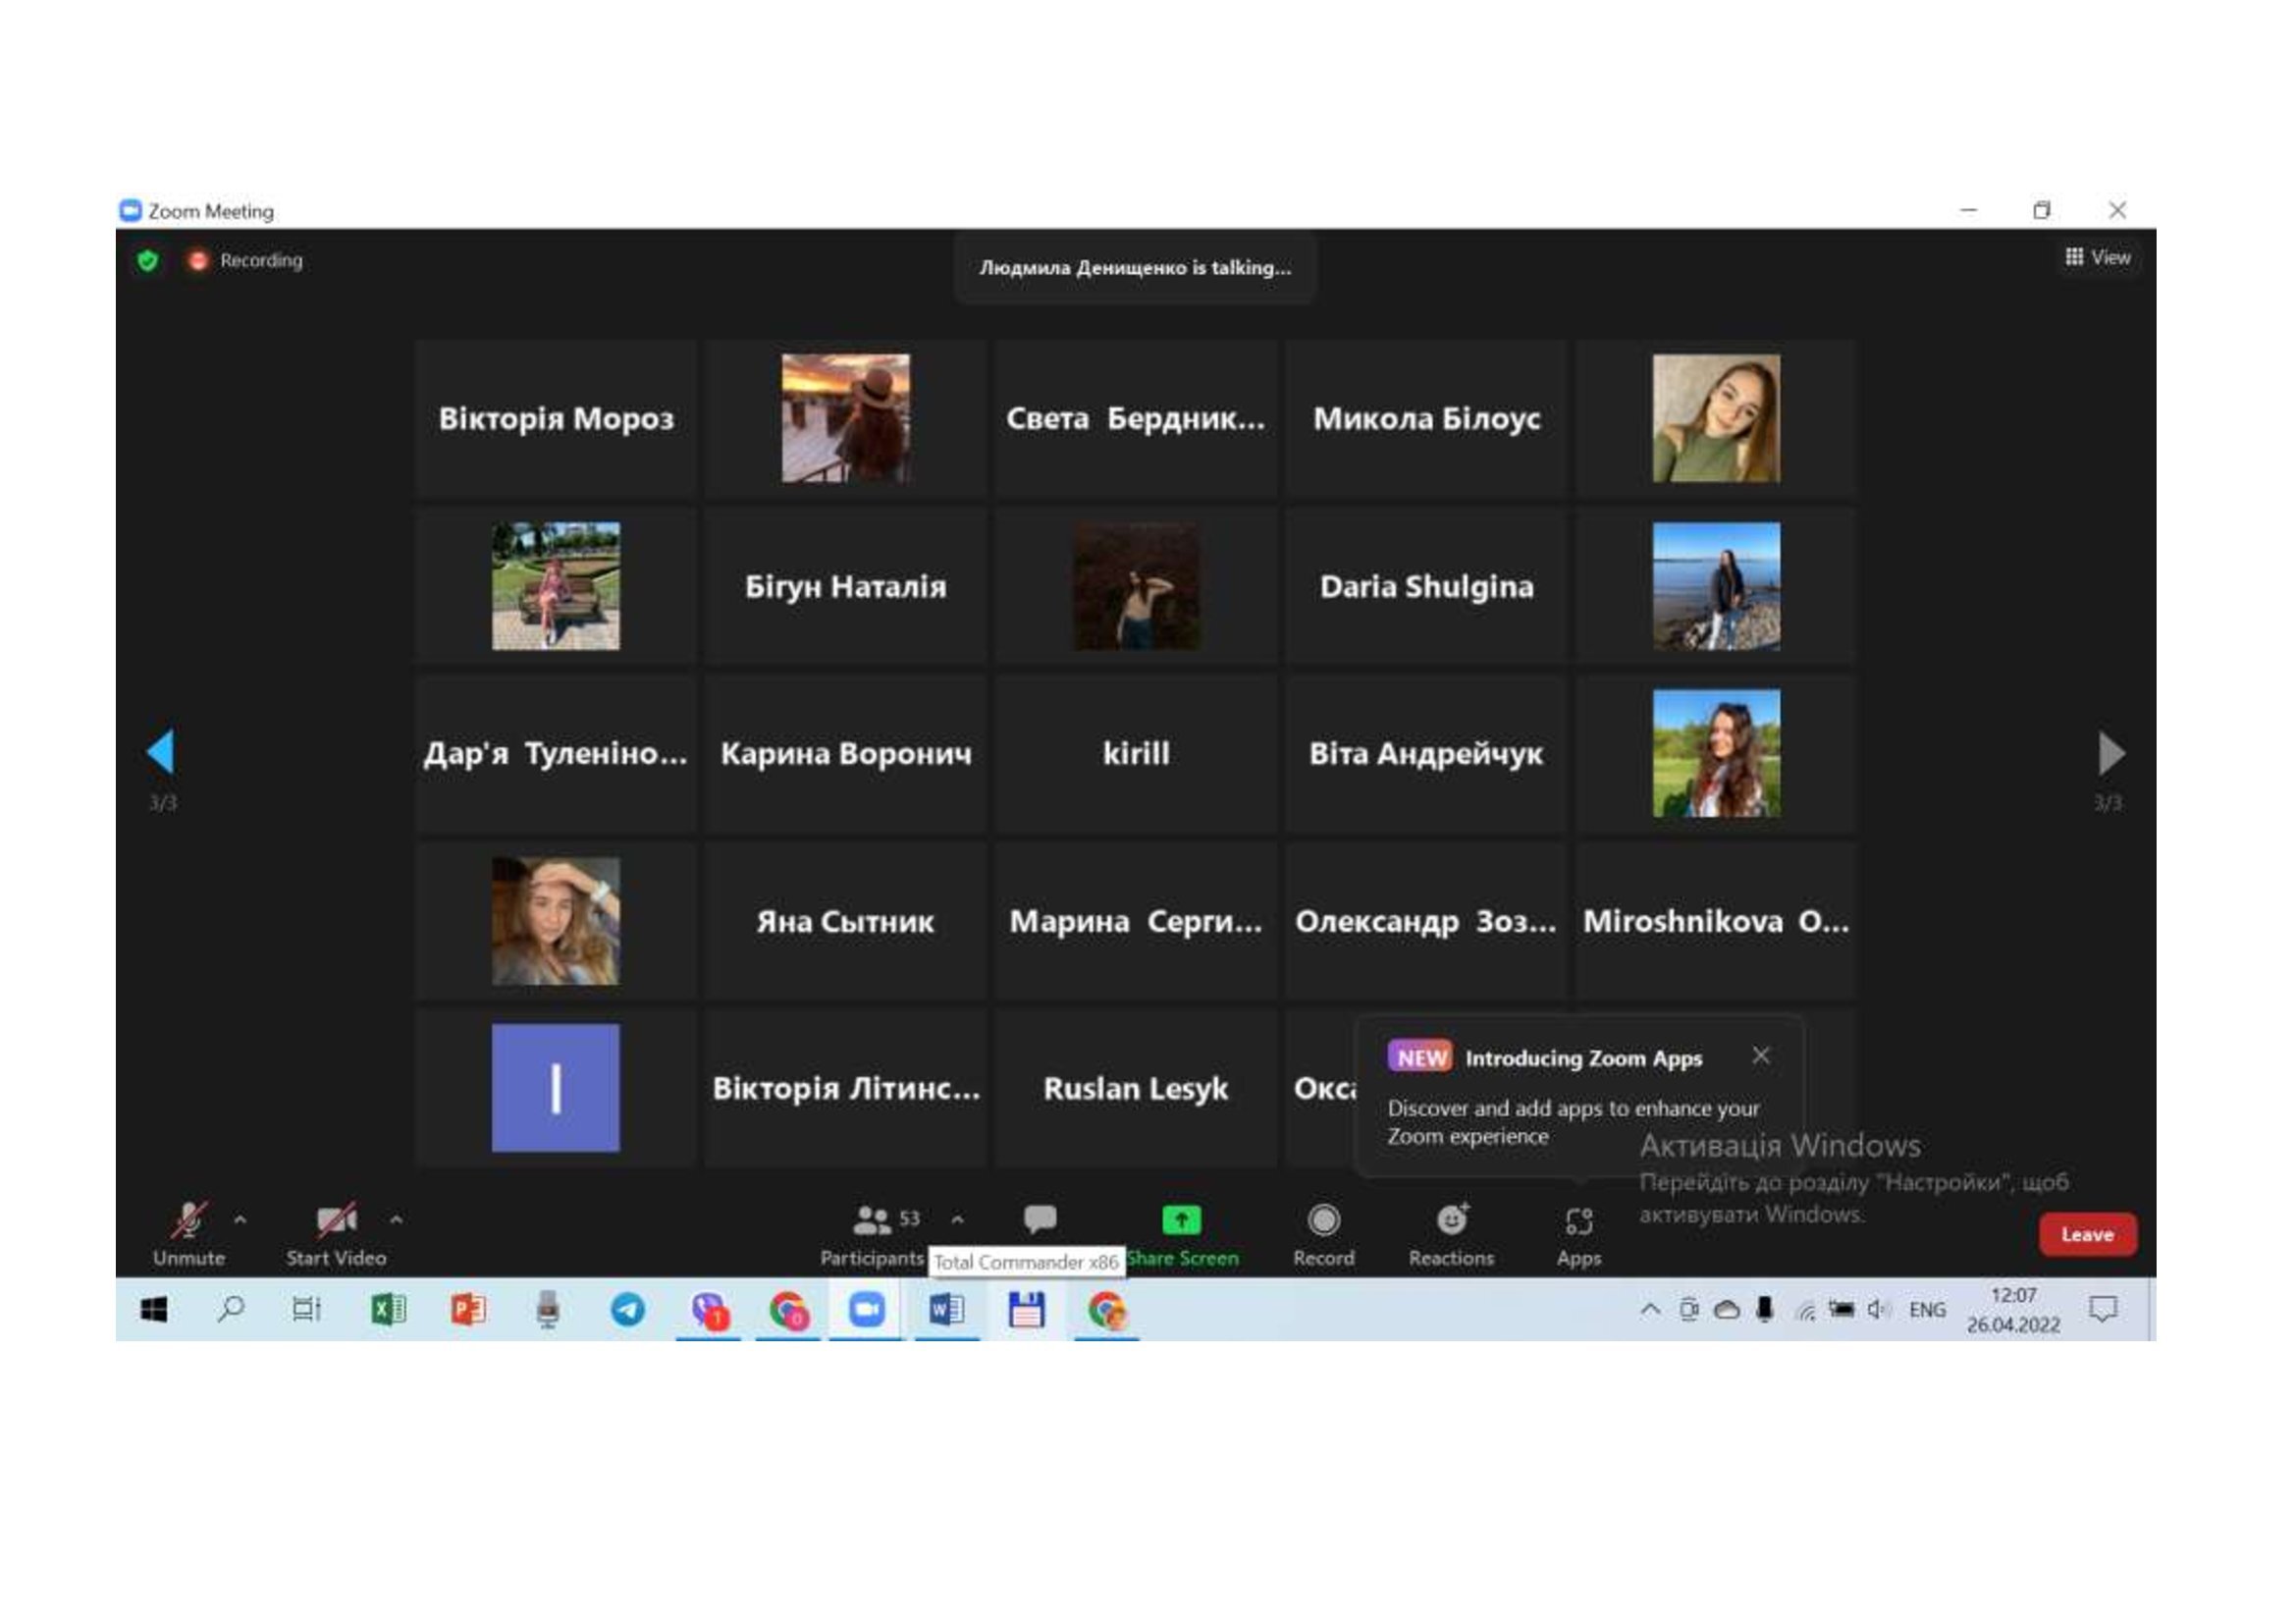This screenshot has width=2296, height=1623.
Task: Click the red Leave button
Action: click(2087, 1235)
